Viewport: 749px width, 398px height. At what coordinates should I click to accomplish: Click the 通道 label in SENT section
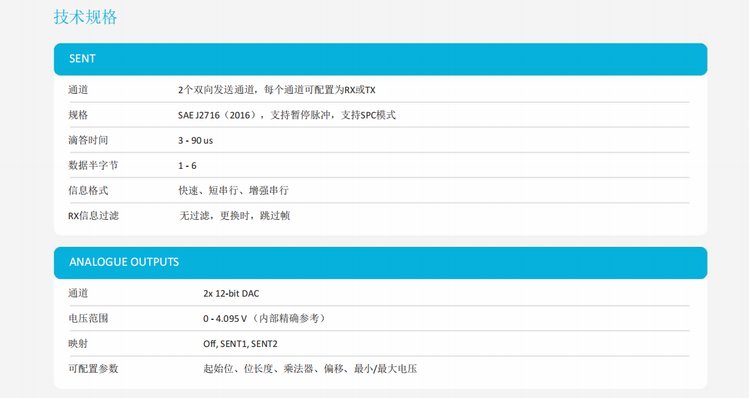(x=78, y=90)
